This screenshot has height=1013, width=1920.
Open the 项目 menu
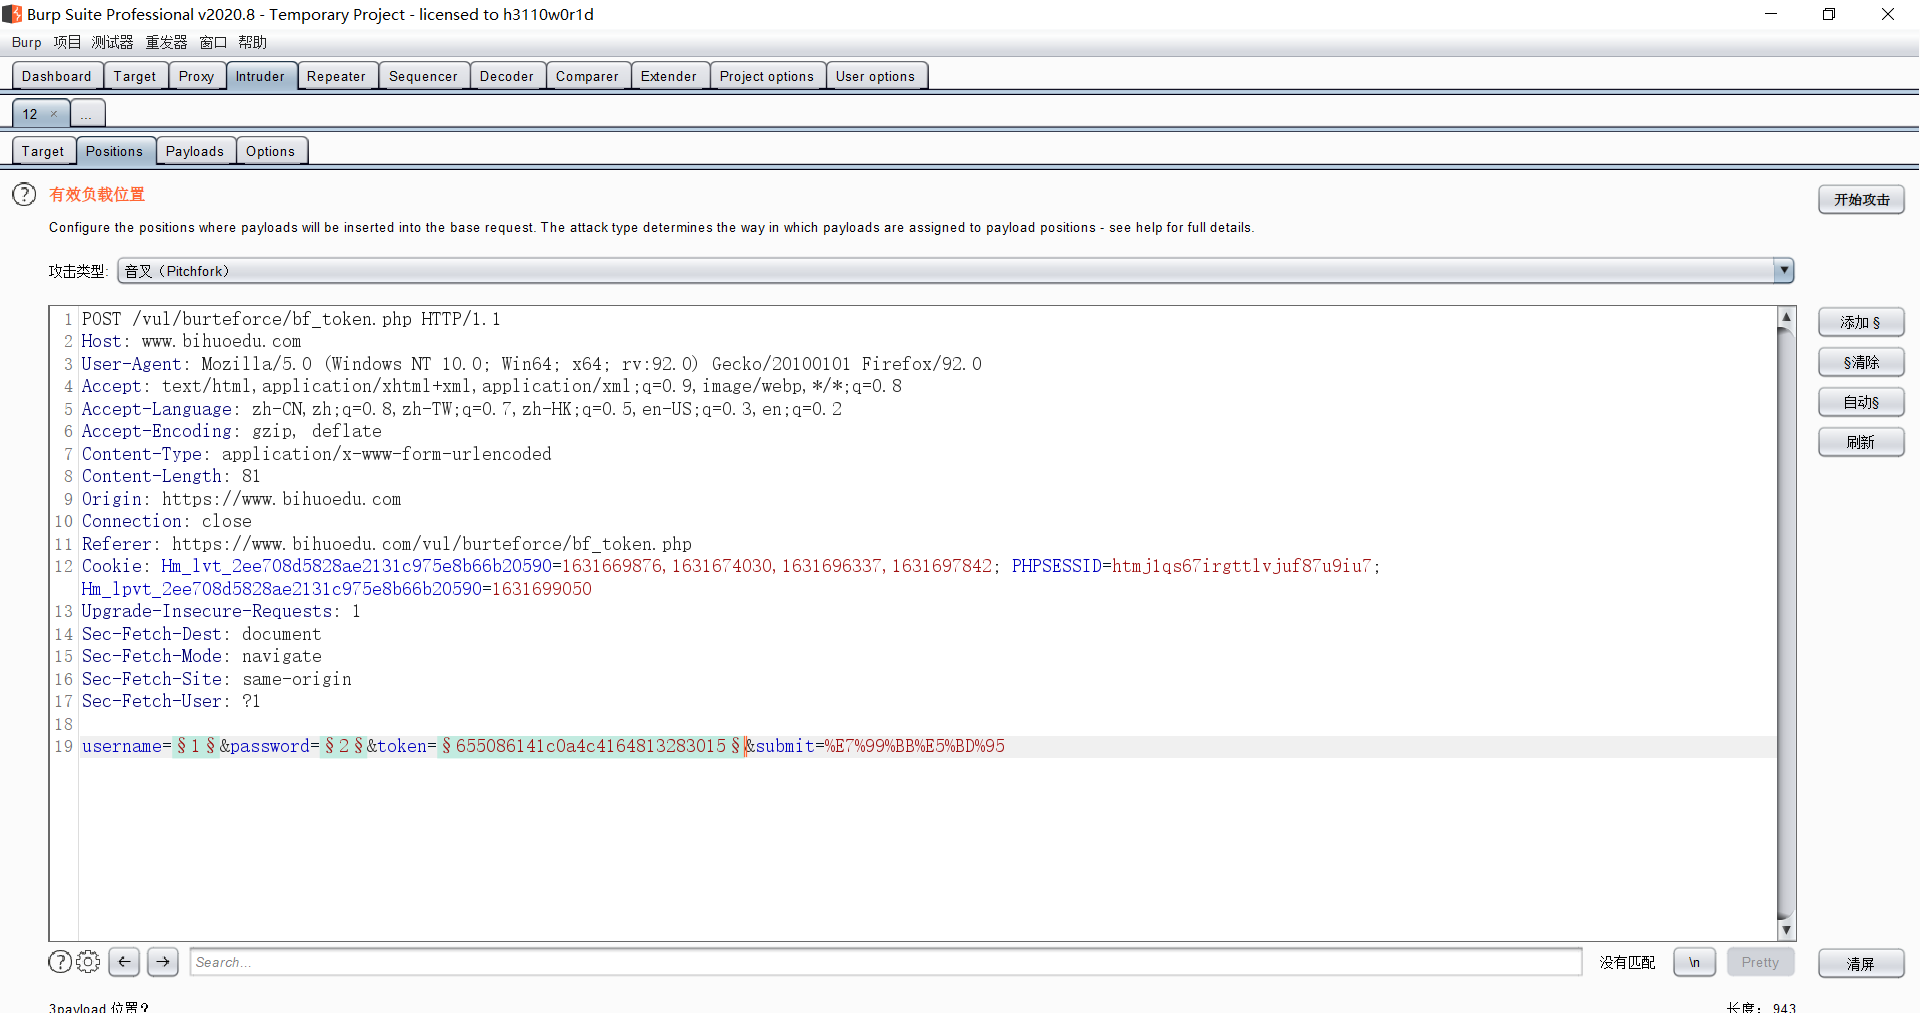coord(67,42)
